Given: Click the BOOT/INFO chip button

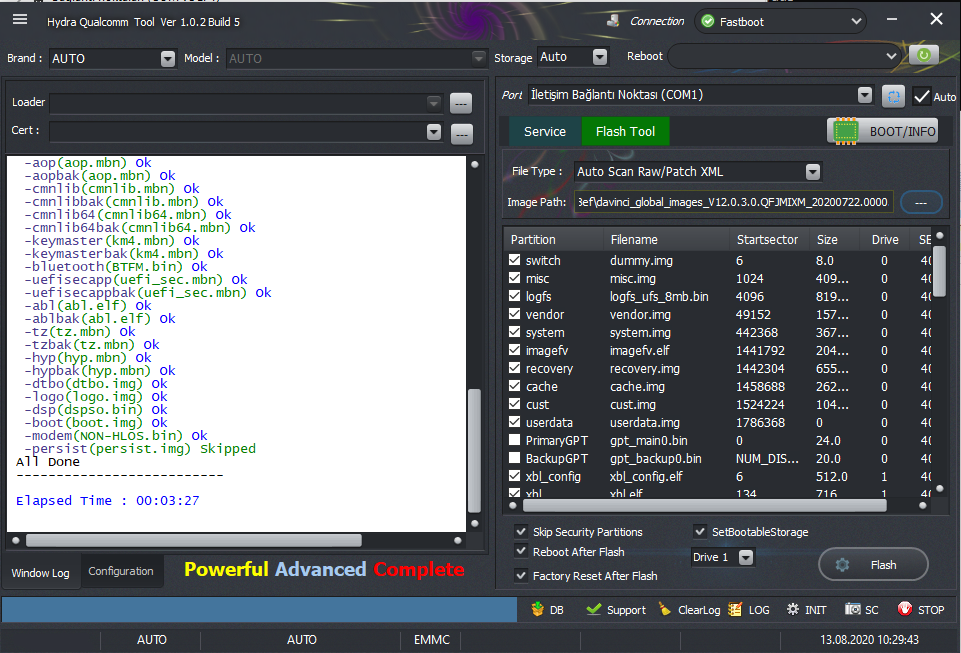Looking at the screenshot, I should pos(883,131).
